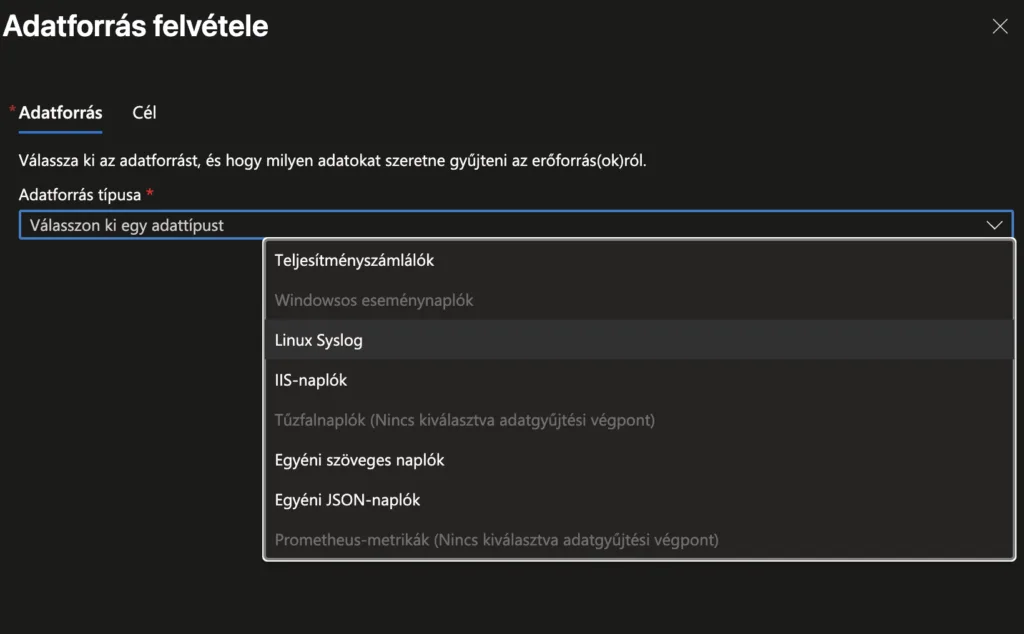Click the 'Adatforrás felvétele' panel title
1024x634 pixels.
click(x=136, y=26)
